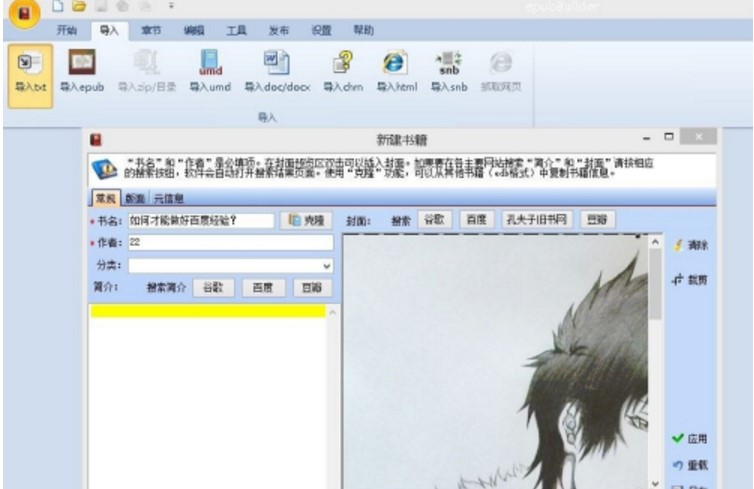
Task: Open the round application menu button
Action: [x=24, y=13]
